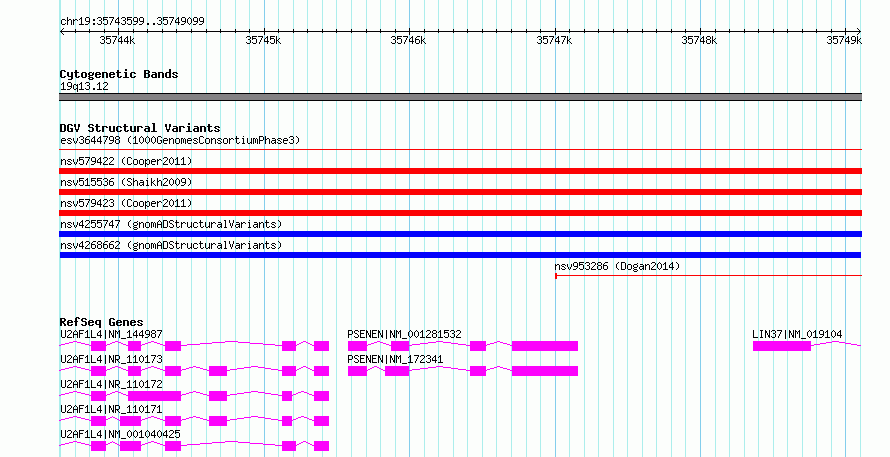
Task: Open the nsv579422 (Cooper2011) variant label
Action: (x=126, y=161)
